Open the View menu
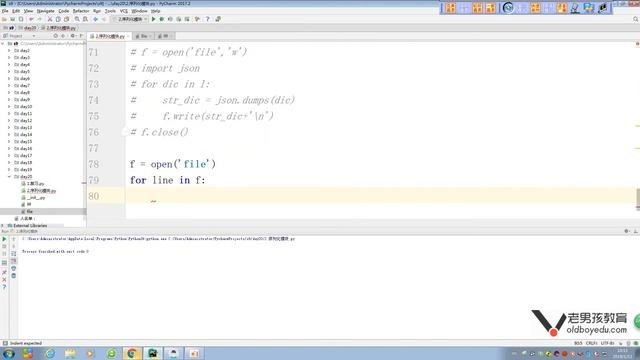Screen dimensions: 640x360 click(x=28, y=11)
